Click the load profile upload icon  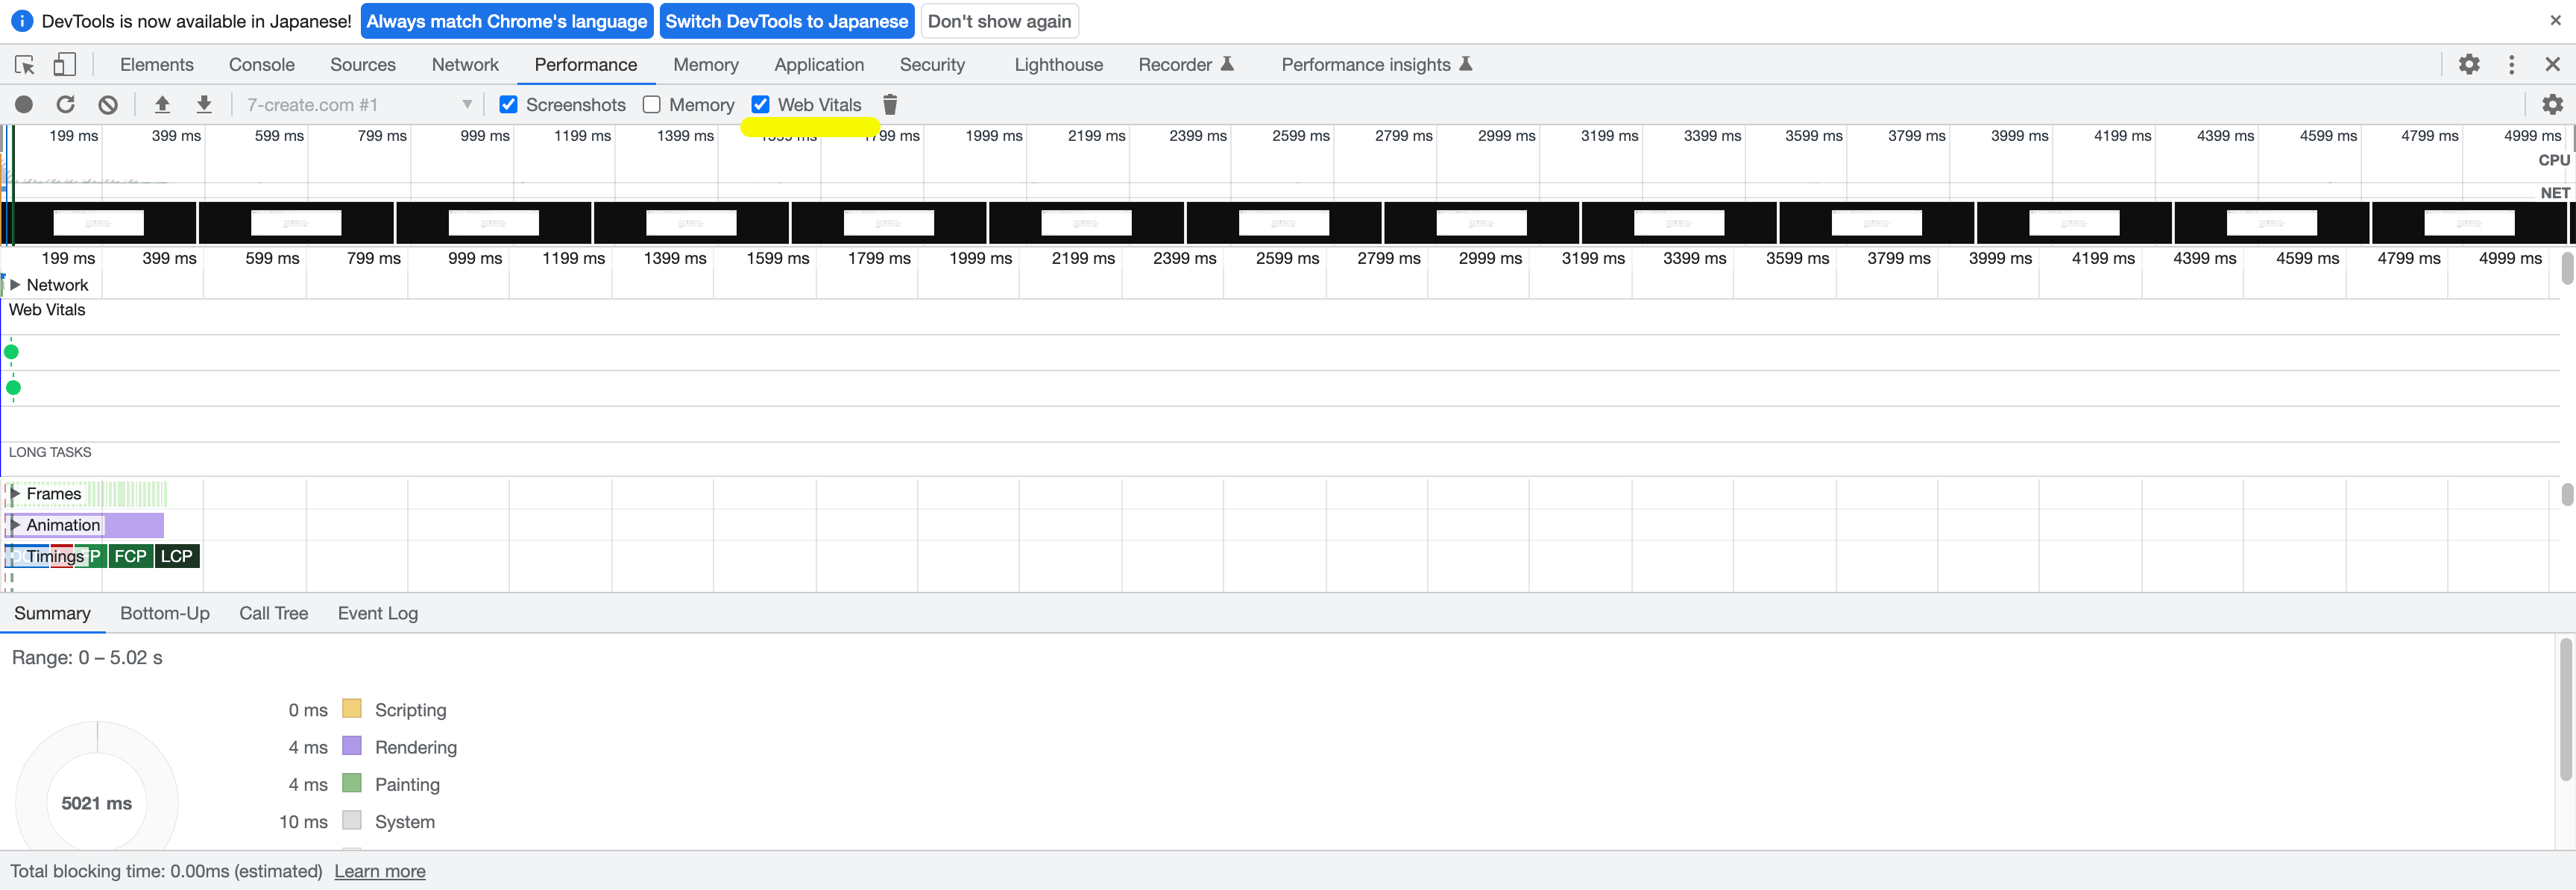(162, 104)
